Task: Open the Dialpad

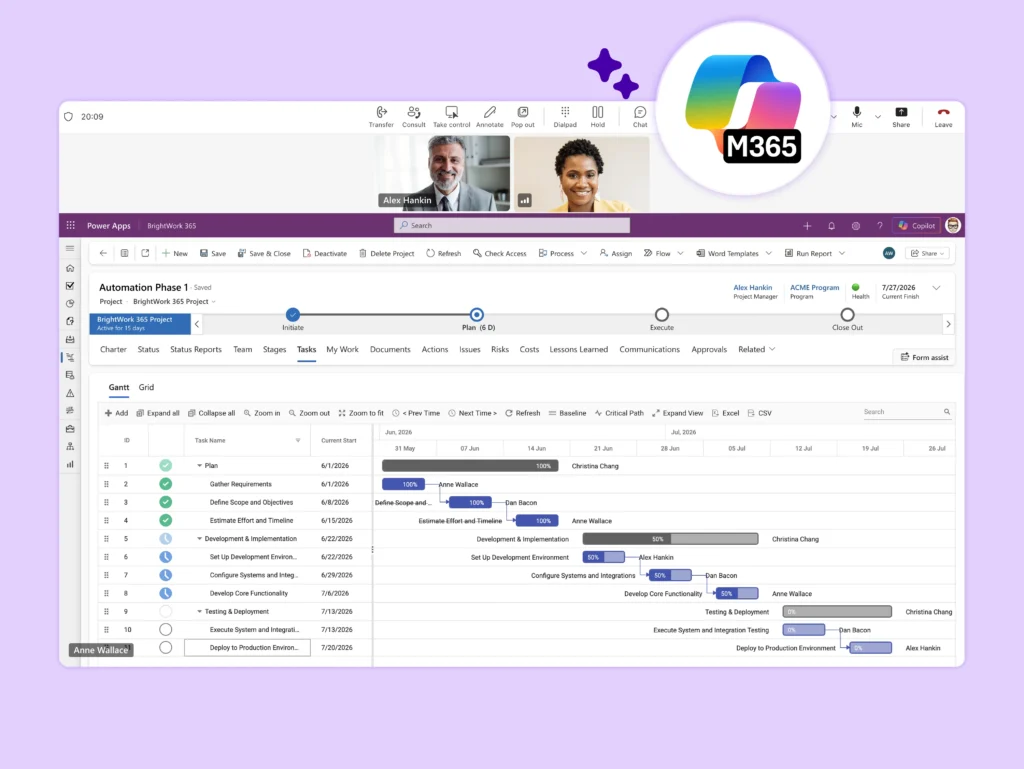Action: click(565, 116)
